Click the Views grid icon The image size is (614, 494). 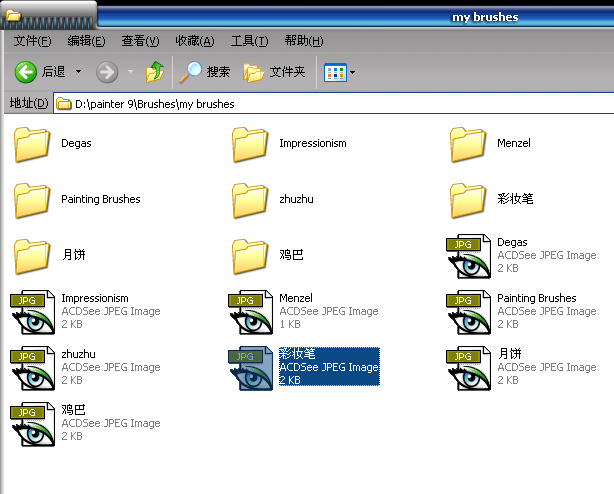pyautogui.click(x=335, y=72)
